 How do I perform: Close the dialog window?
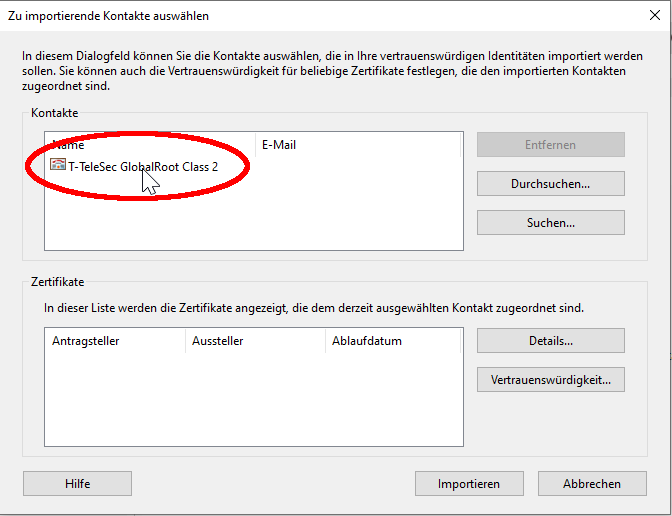click(655, 15)
